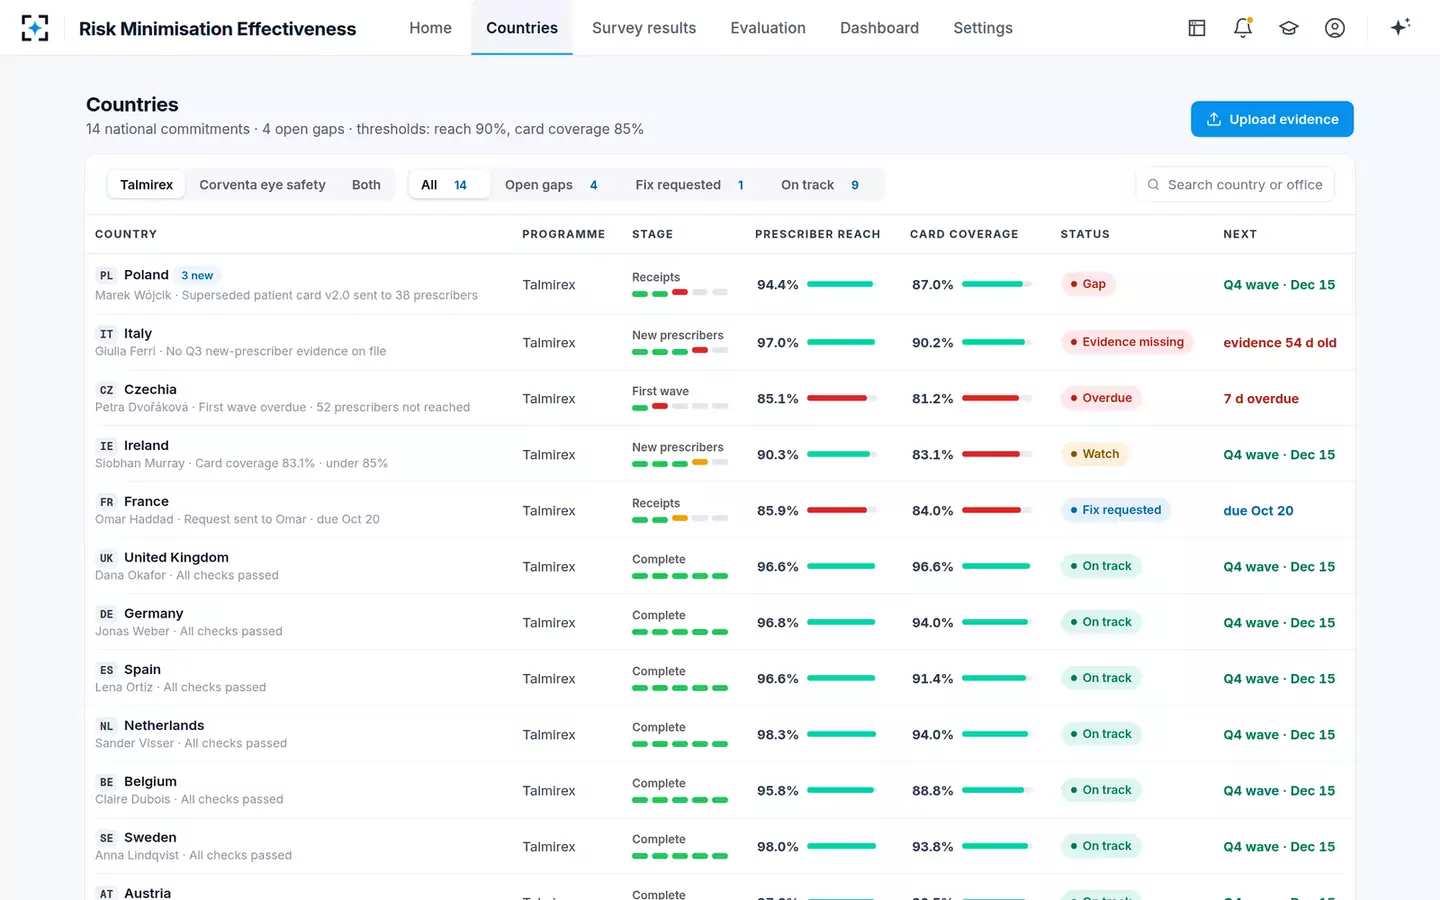Open the graduation cap learning icon

(1289, 28)
